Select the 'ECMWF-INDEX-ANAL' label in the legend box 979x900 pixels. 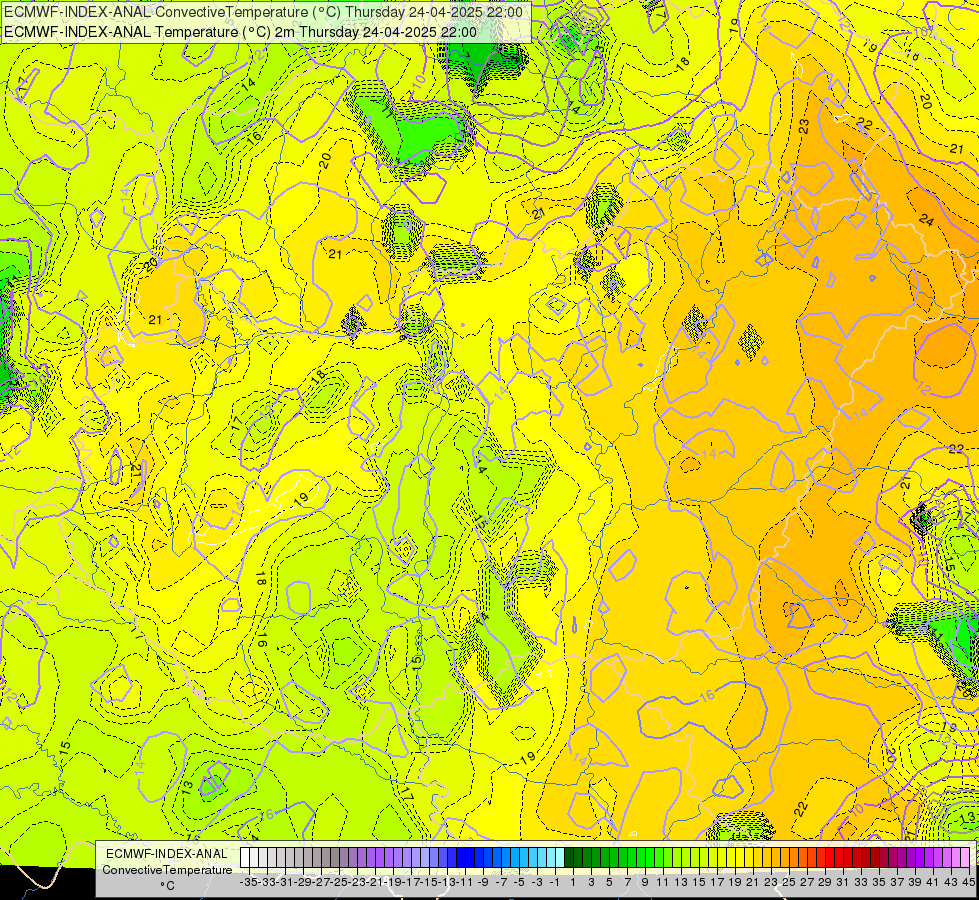tap(167, 854)
